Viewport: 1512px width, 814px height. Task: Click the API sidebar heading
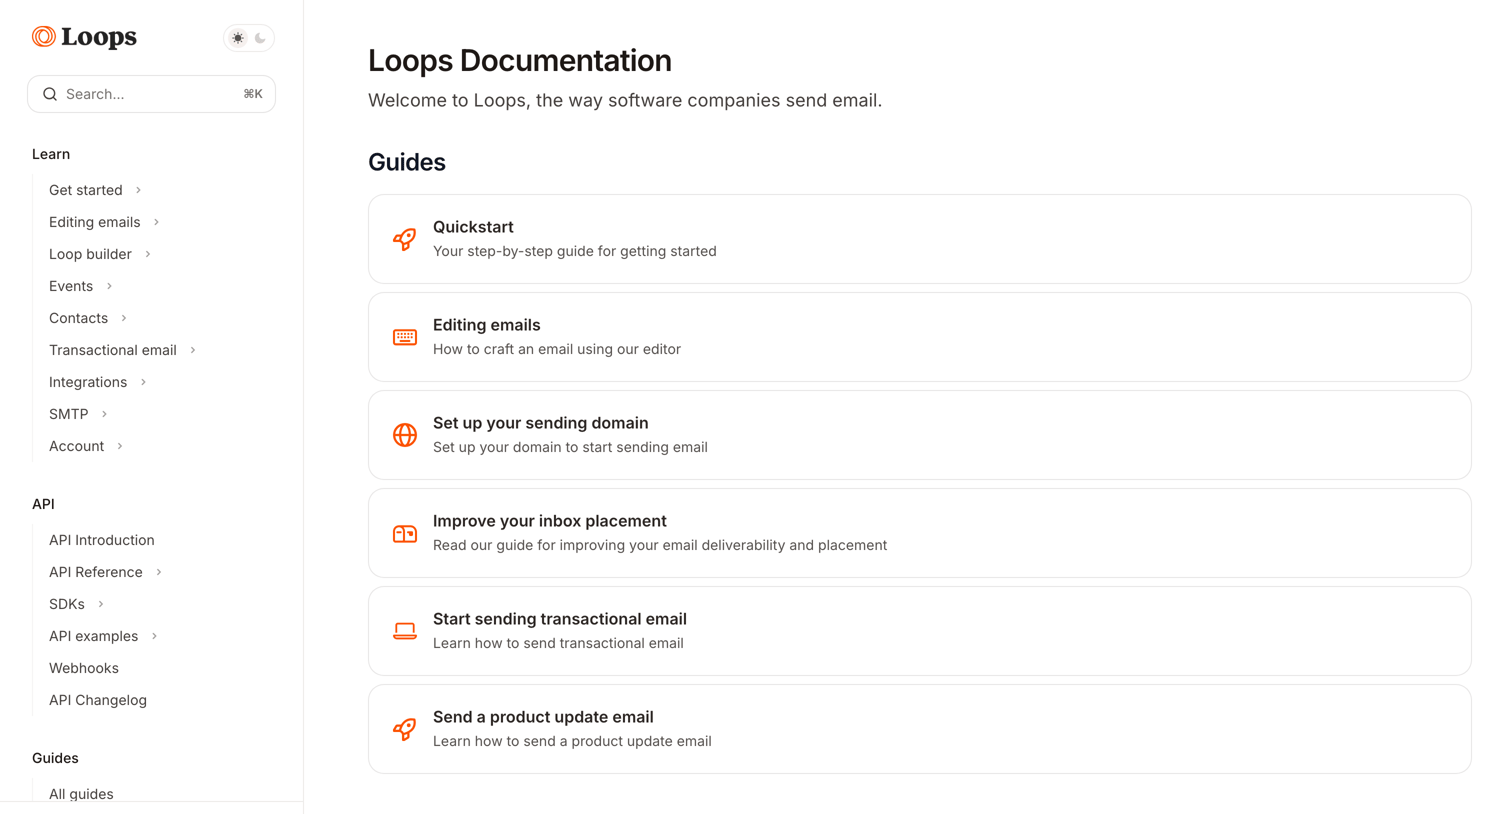click(43, 504)
